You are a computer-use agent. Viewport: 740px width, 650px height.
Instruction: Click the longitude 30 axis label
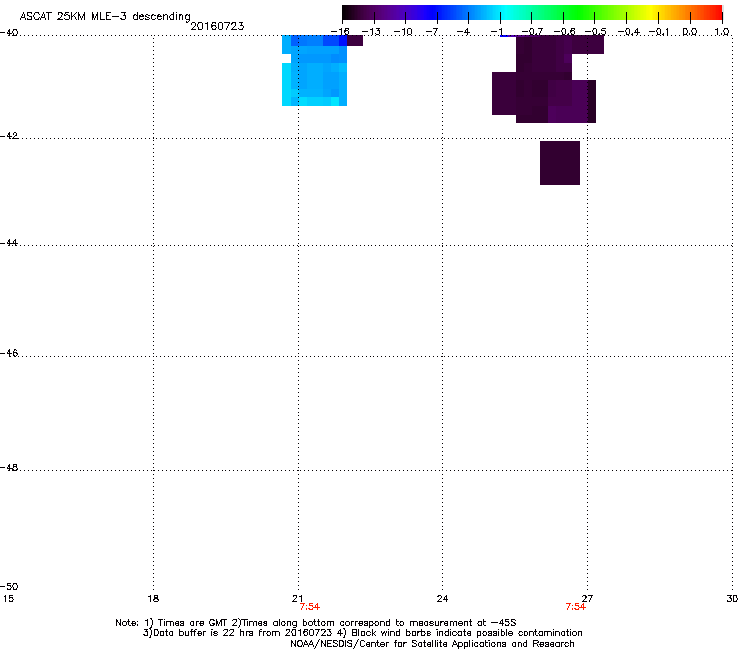(x=732, y=599)
